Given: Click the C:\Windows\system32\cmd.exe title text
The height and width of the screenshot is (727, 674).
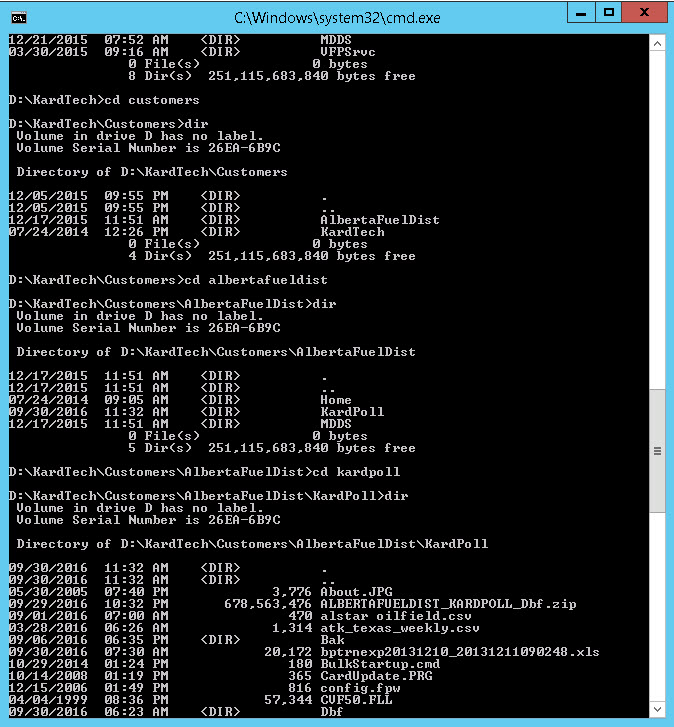Looking at the screenshot, I should point(337,18).
